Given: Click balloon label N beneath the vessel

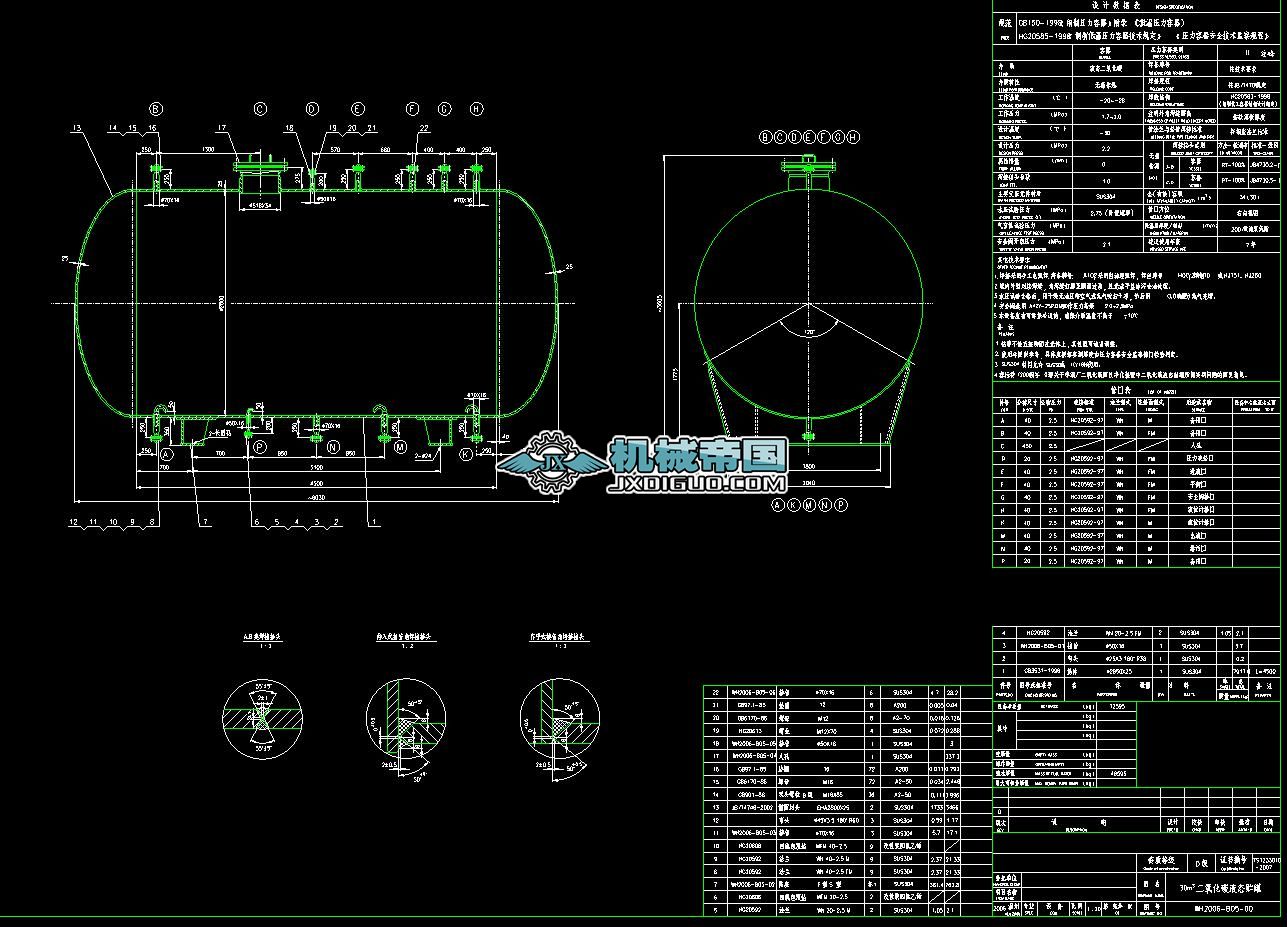Looking at the screenshot, I should (331, 448).
